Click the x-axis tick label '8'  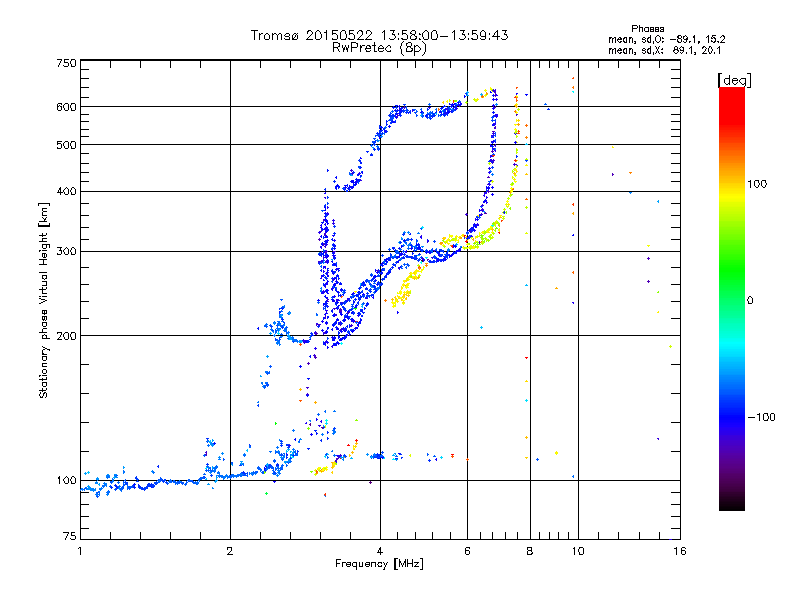tap(530, 551)
